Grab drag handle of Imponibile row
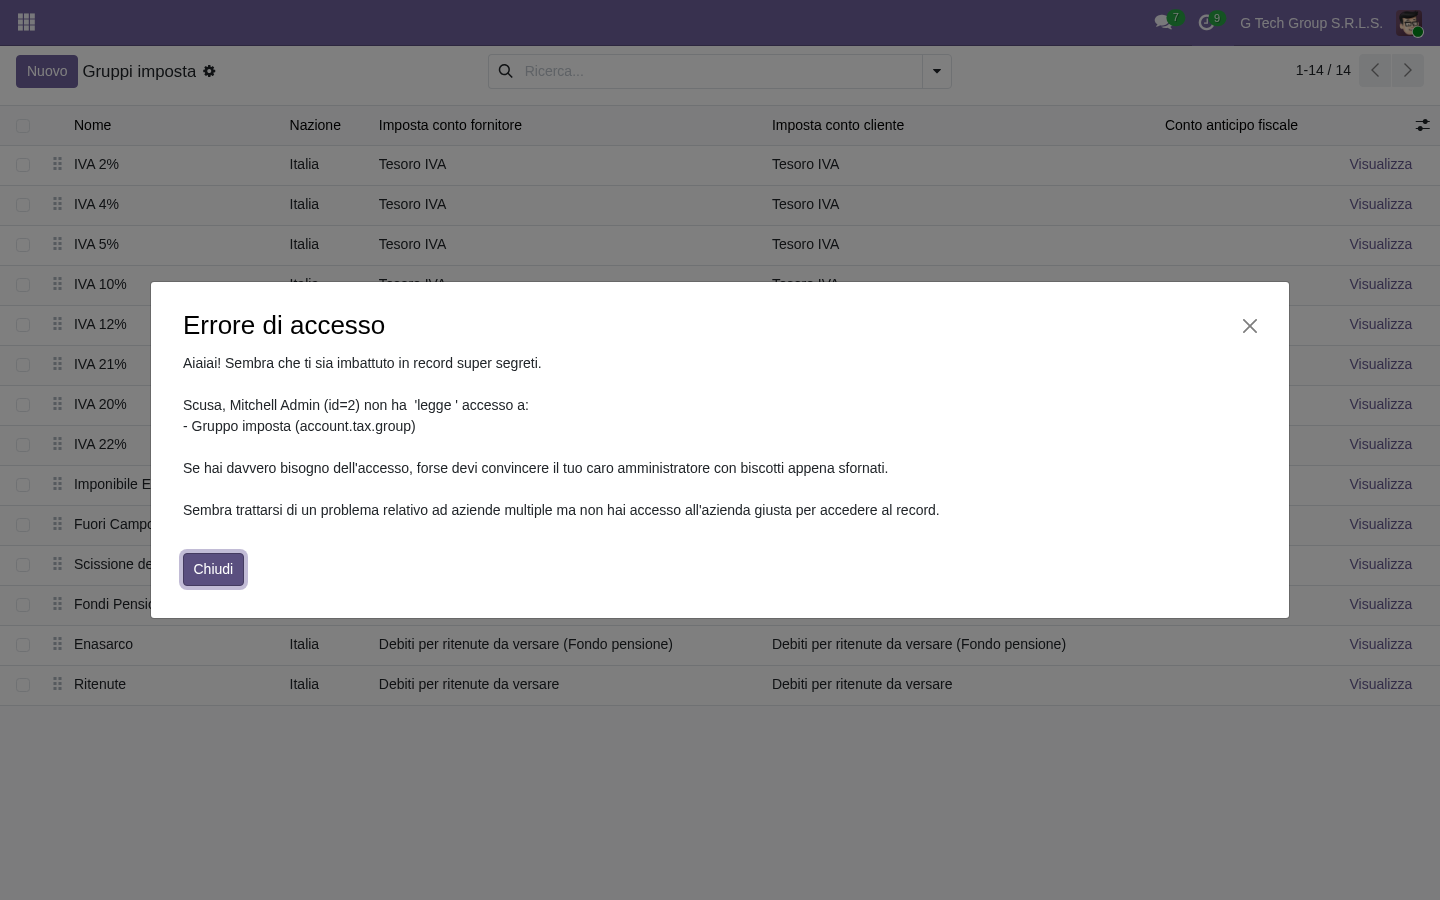This screenshot has height=900, width=1440. [57, 484]
